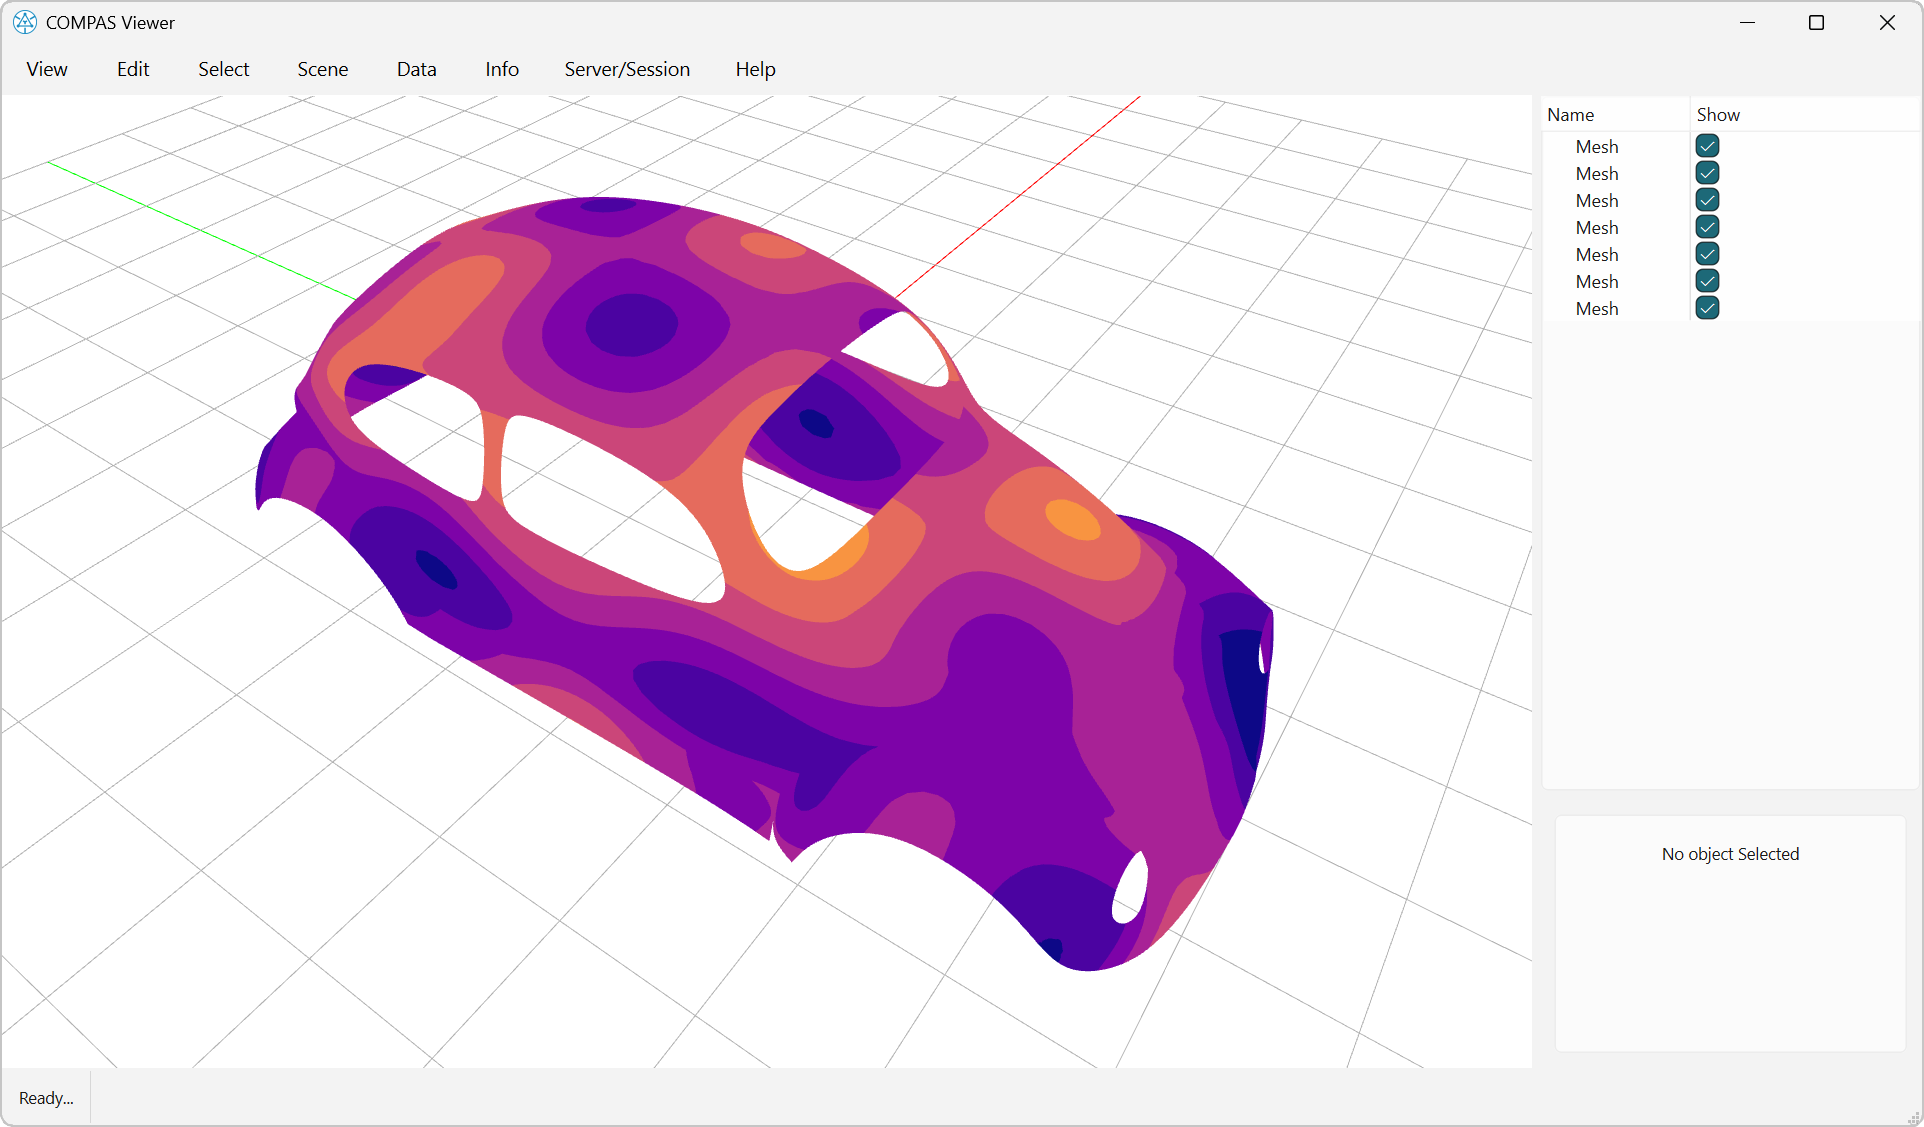Click the Show column header
This screenshot has width=1924, height=1127.
coord(1718,114)
